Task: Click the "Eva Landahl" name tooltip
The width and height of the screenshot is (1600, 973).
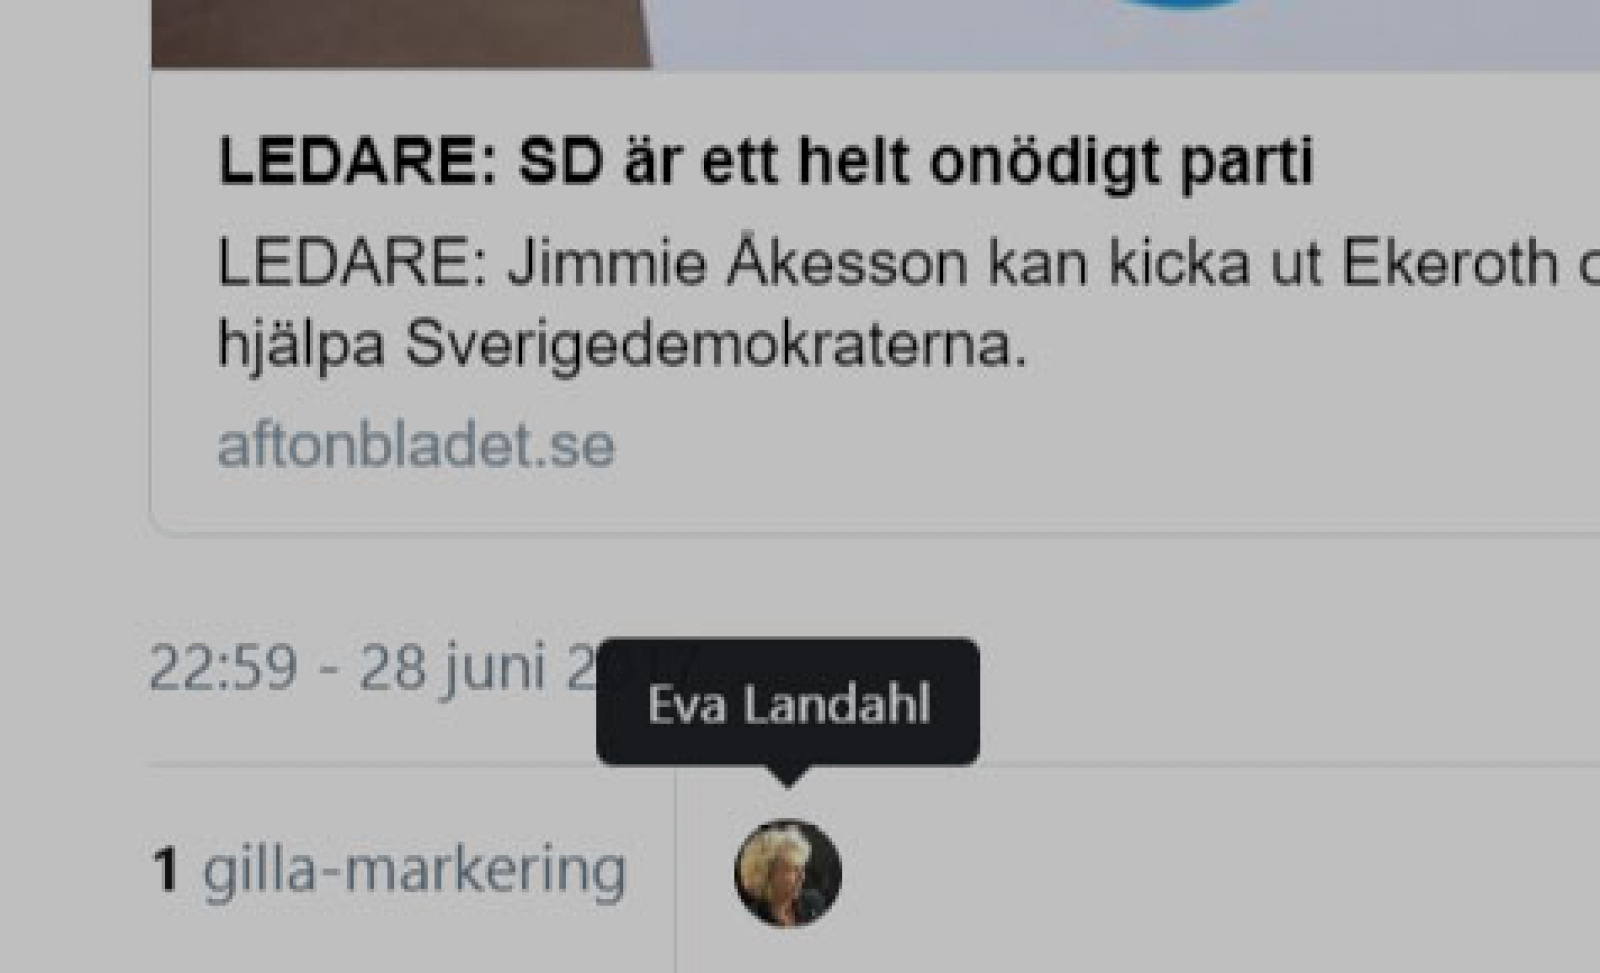Action: [788, 702]
